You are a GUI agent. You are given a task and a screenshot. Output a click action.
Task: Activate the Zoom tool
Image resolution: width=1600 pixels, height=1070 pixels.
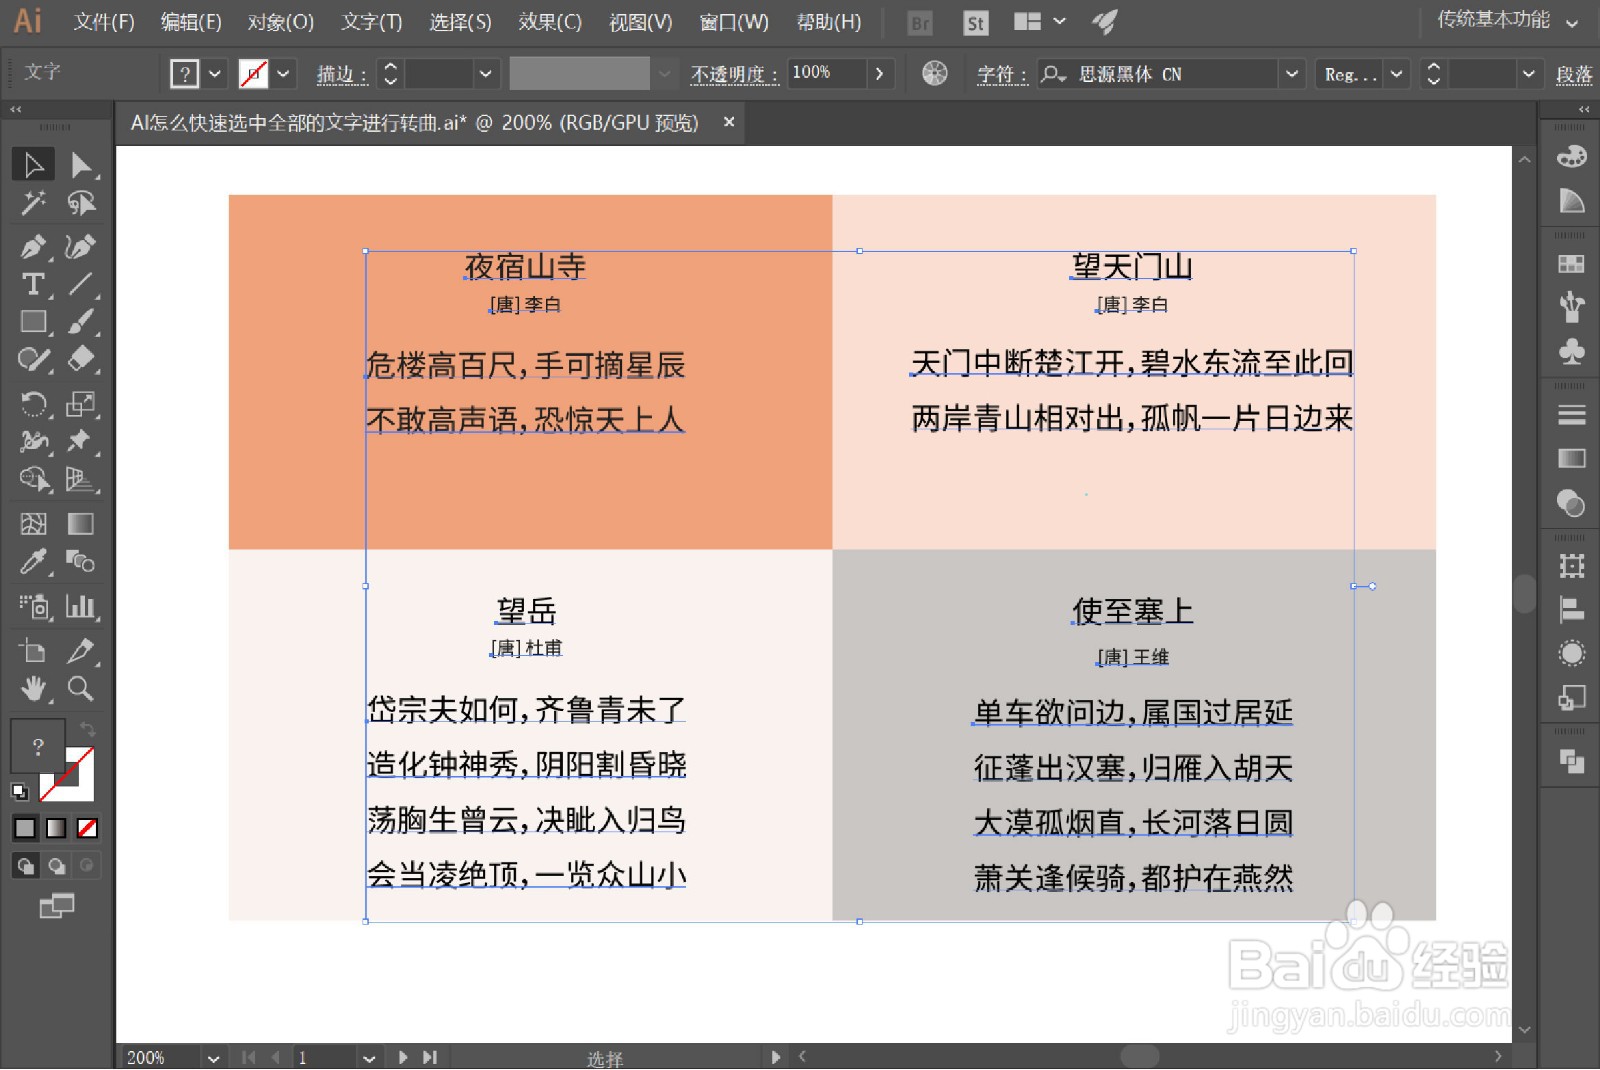tap(81, 689)
